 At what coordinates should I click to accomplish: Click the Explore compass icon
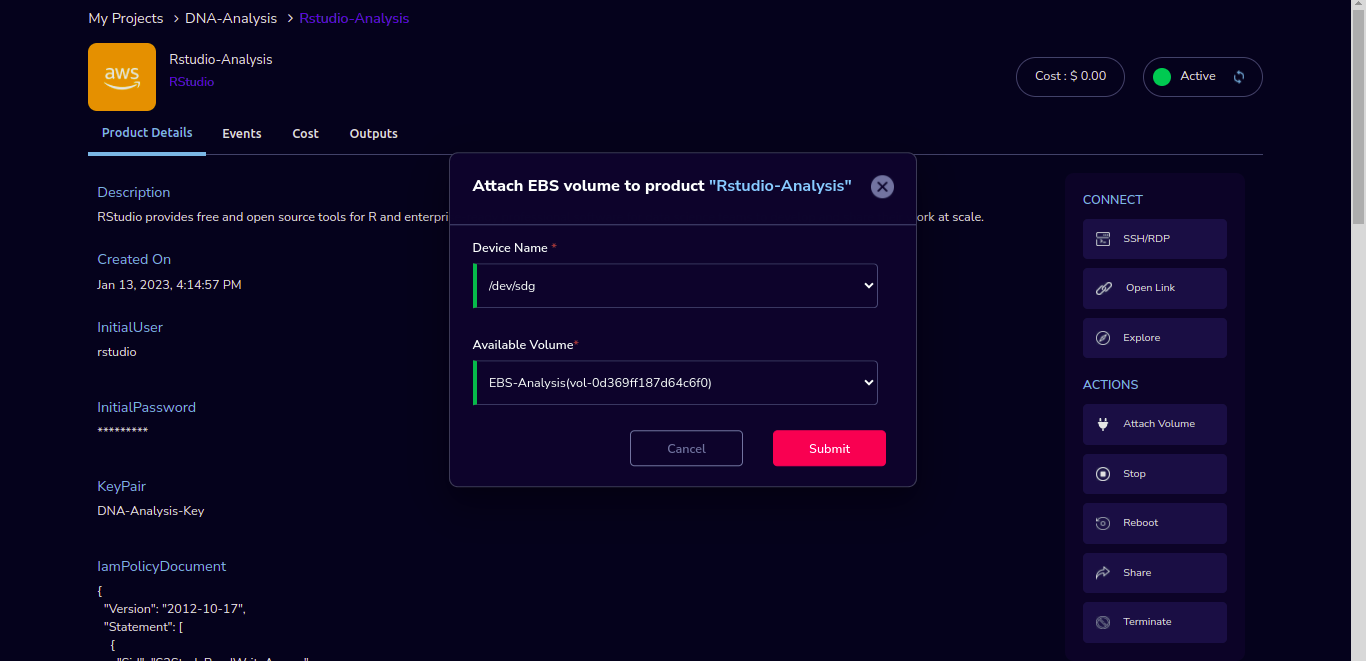coord(1103,338)
